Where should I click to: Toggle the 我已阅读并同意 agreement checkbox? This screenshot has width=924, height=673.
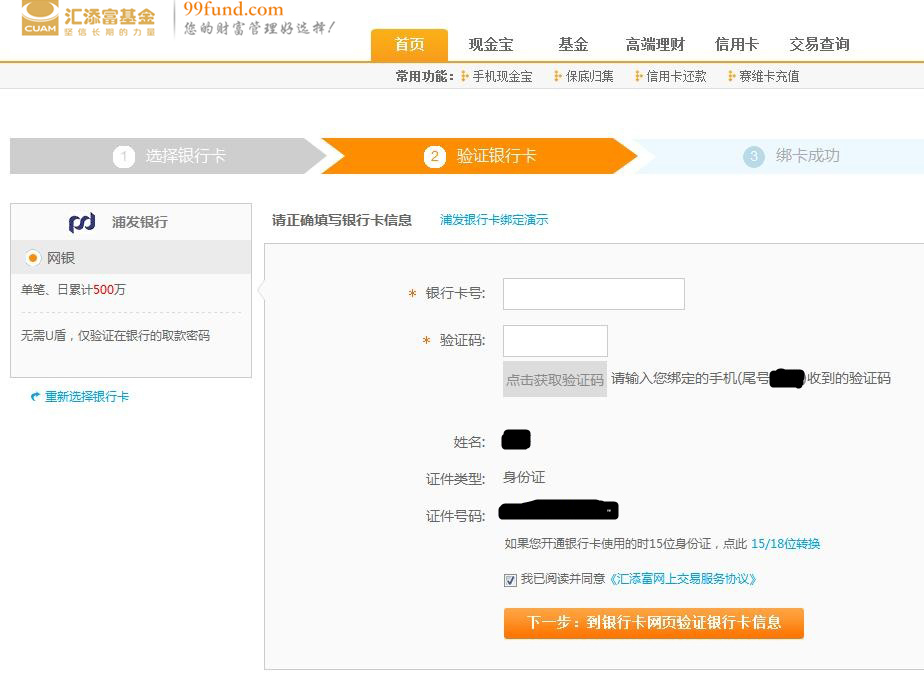[511, 580]
